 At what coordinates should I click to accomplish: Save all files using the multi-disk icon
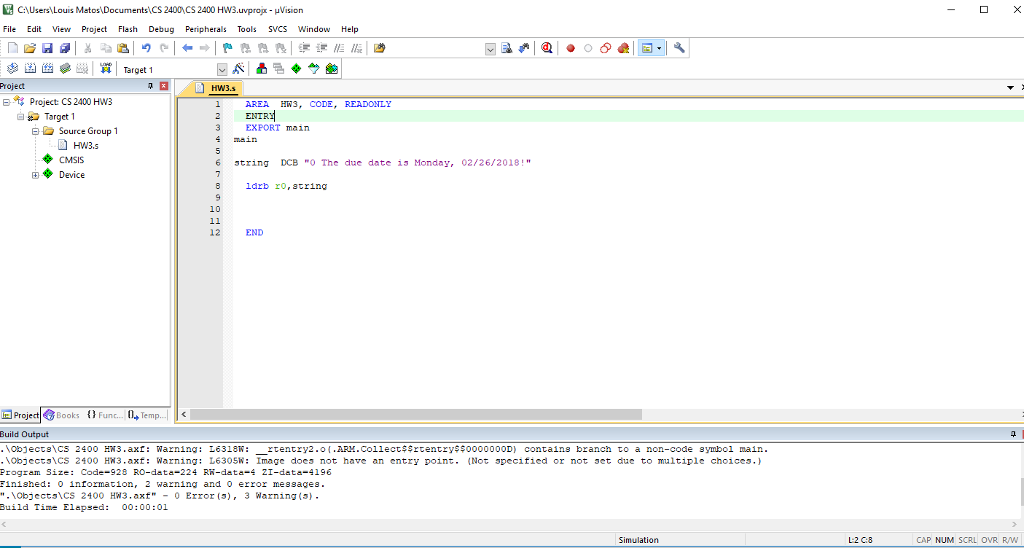point(65,48)
